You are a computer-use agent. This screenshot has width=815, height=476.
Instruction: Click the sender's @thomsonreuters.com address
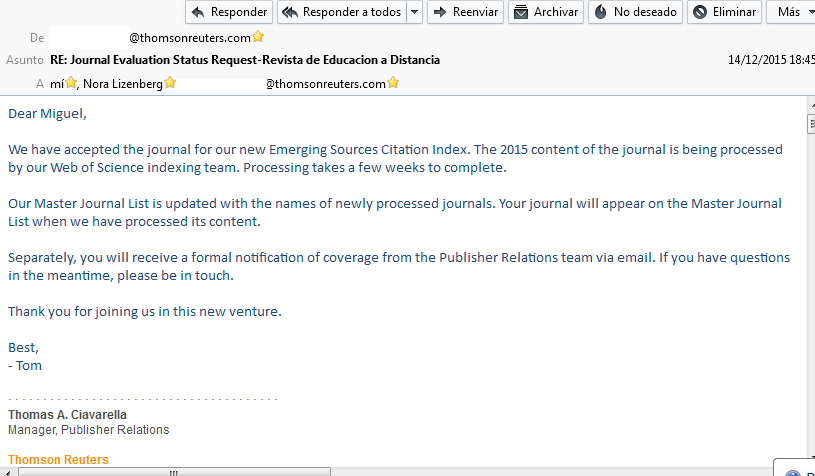190,37
